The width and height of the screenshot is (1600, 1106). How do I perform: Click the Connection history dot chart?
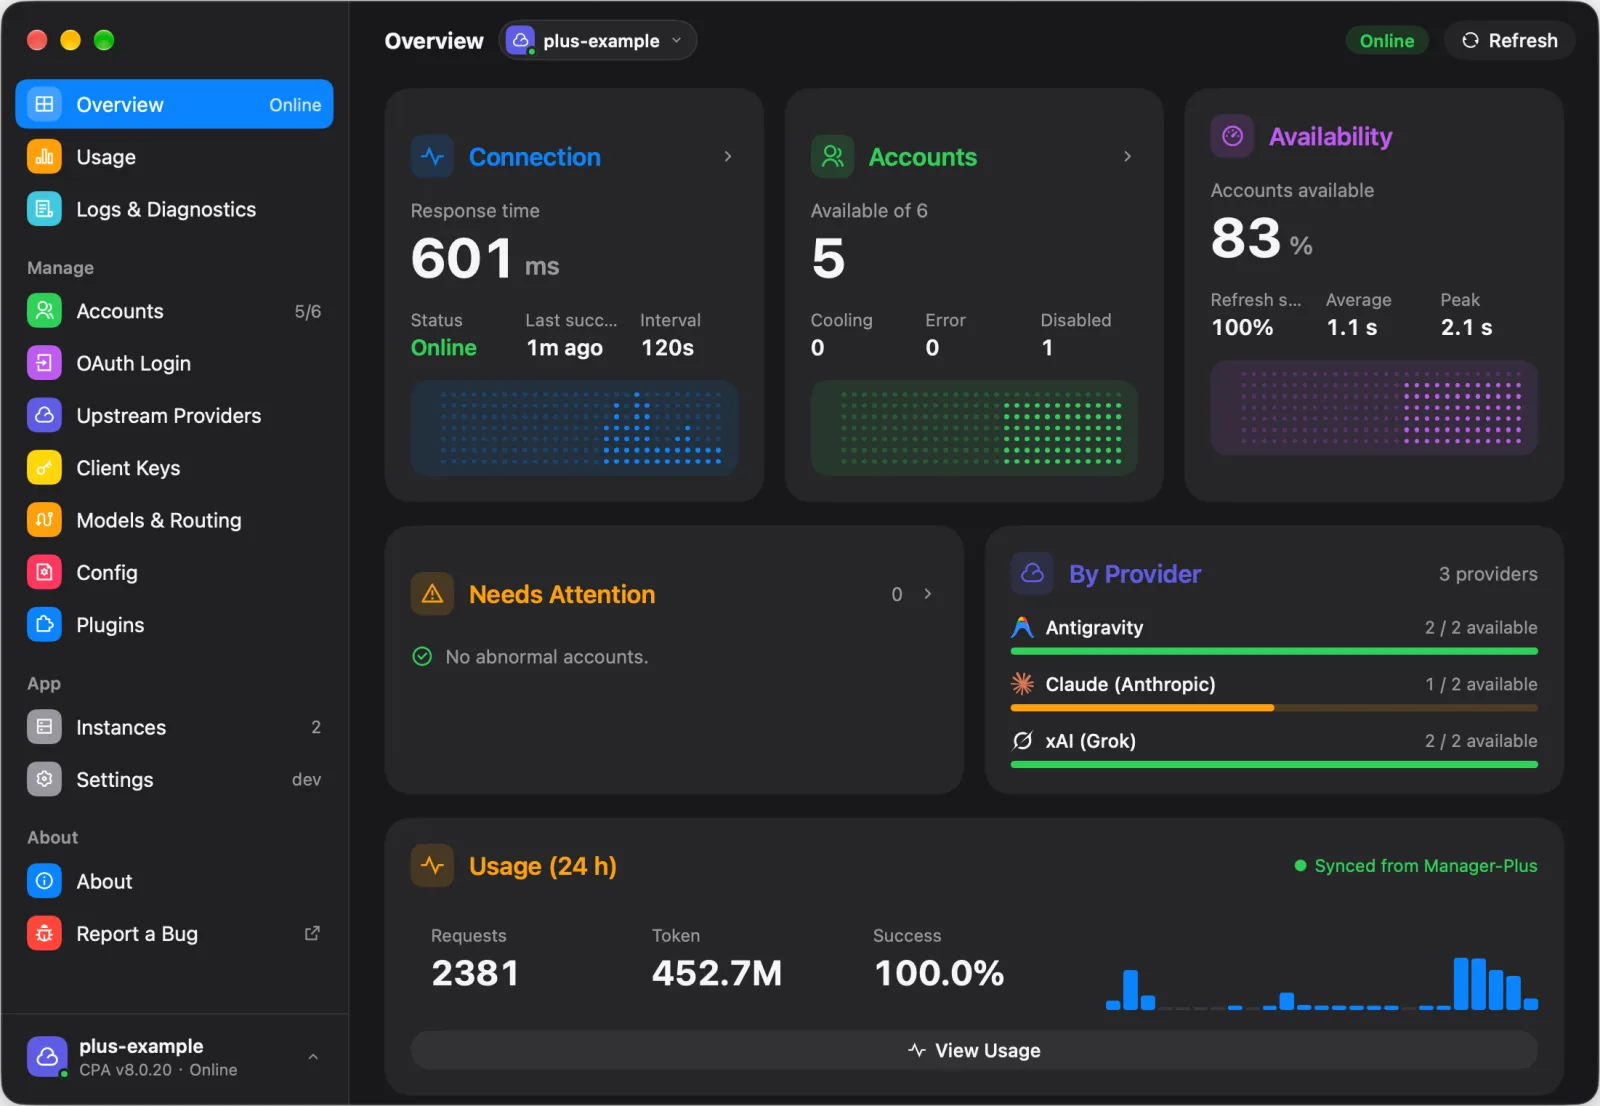coord(574,428)
